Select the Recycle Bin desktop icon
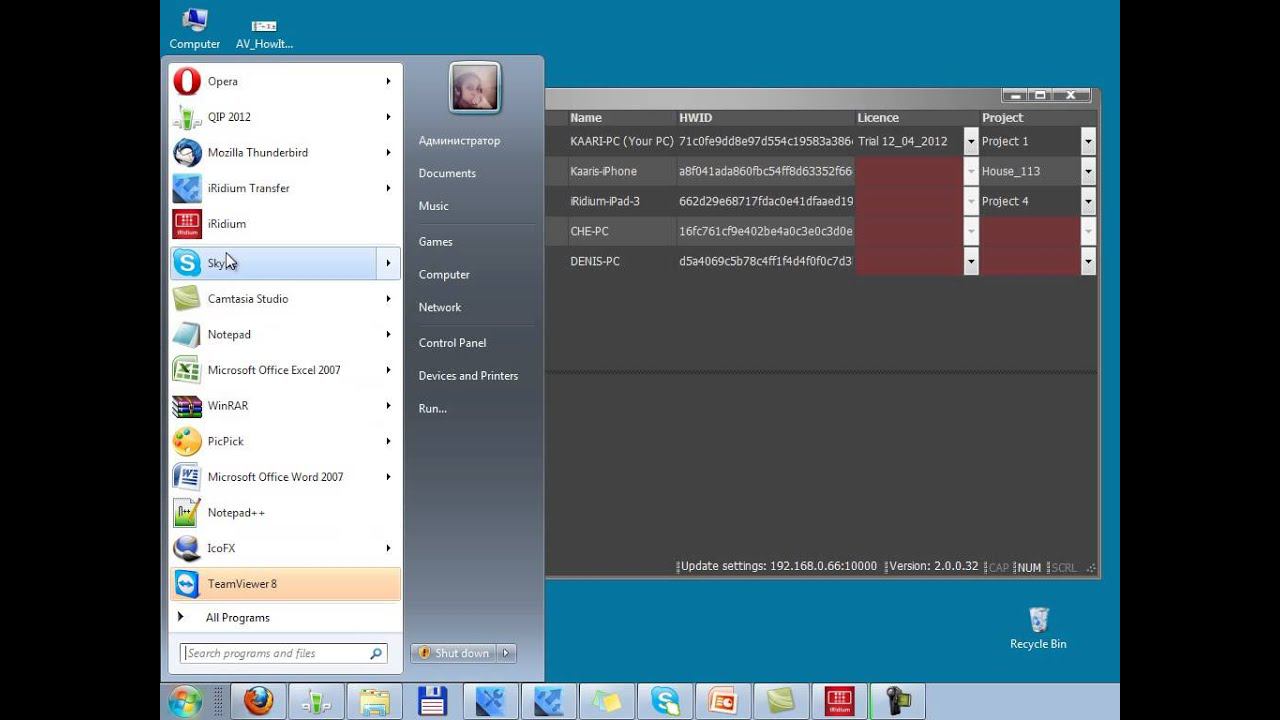Viewport: 1280px width, 720px height. pos(1038,628)
